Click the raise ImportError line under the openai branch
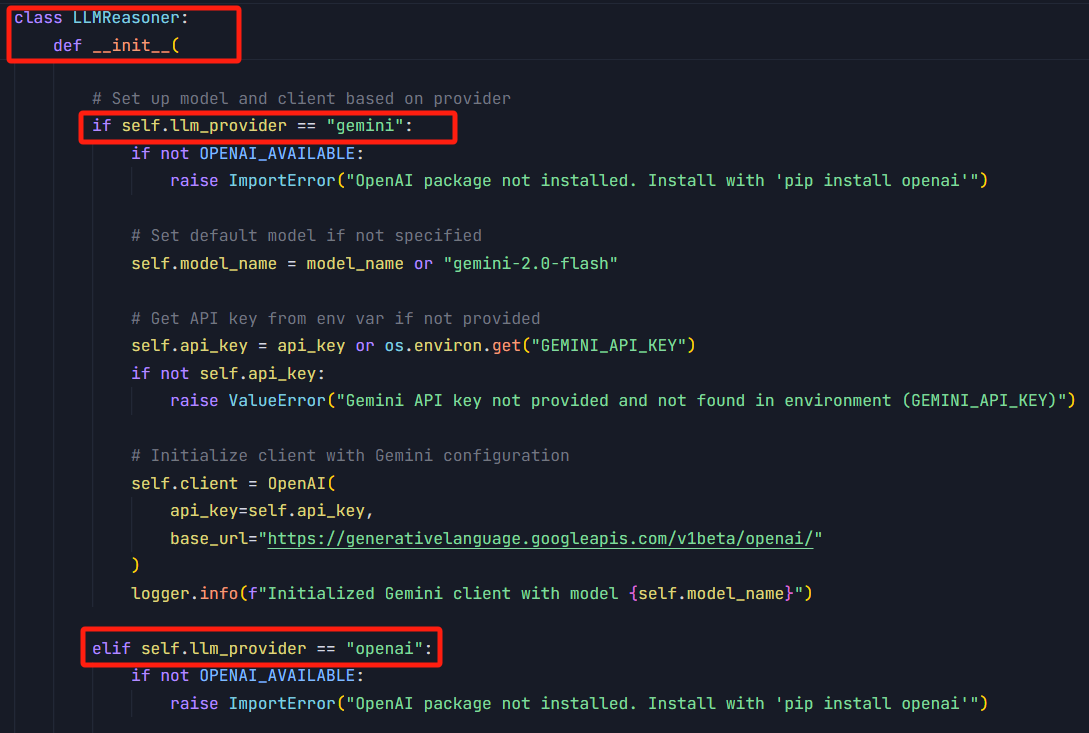 pyautogui.click(x=579, y=704)
